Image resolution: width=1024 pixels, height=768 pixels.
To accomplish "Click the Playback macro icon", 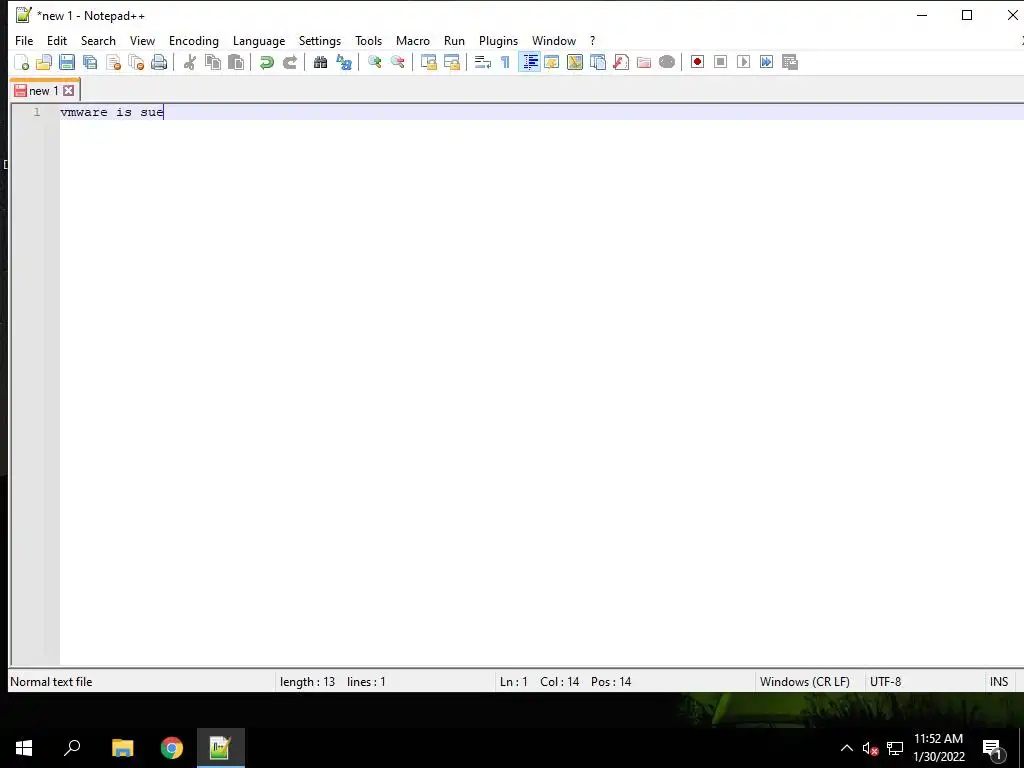I will point(743,62).
